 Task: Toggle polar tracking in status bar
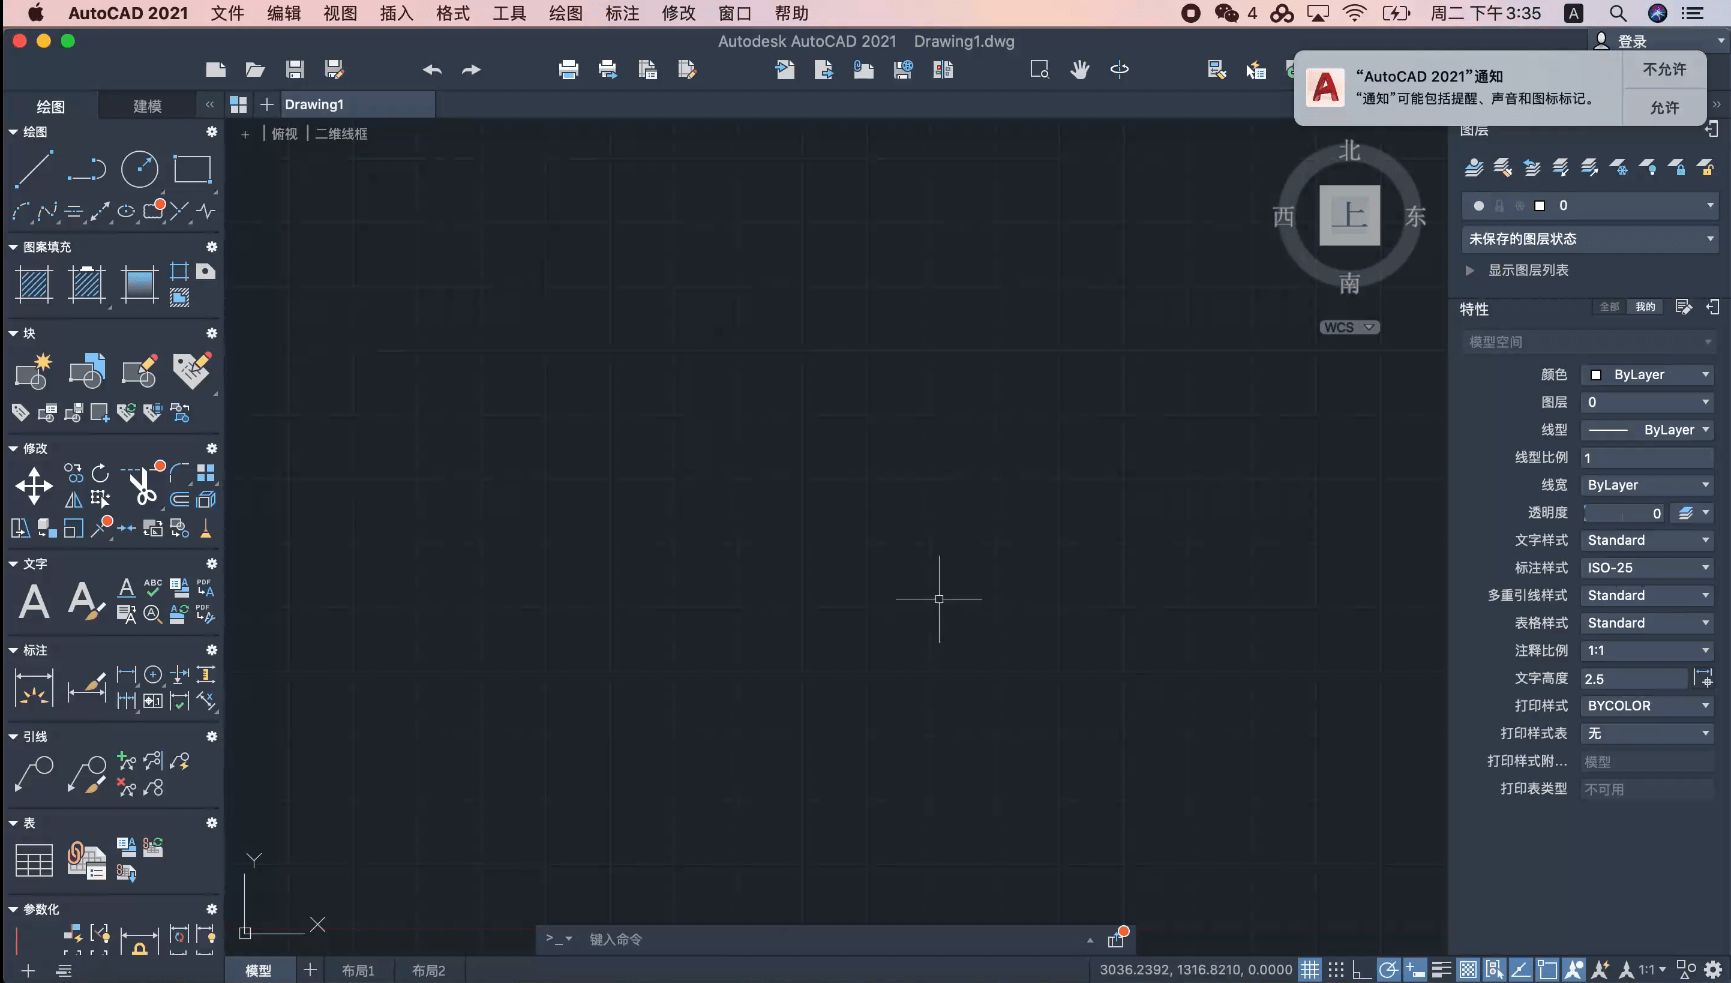(1388, 969)
